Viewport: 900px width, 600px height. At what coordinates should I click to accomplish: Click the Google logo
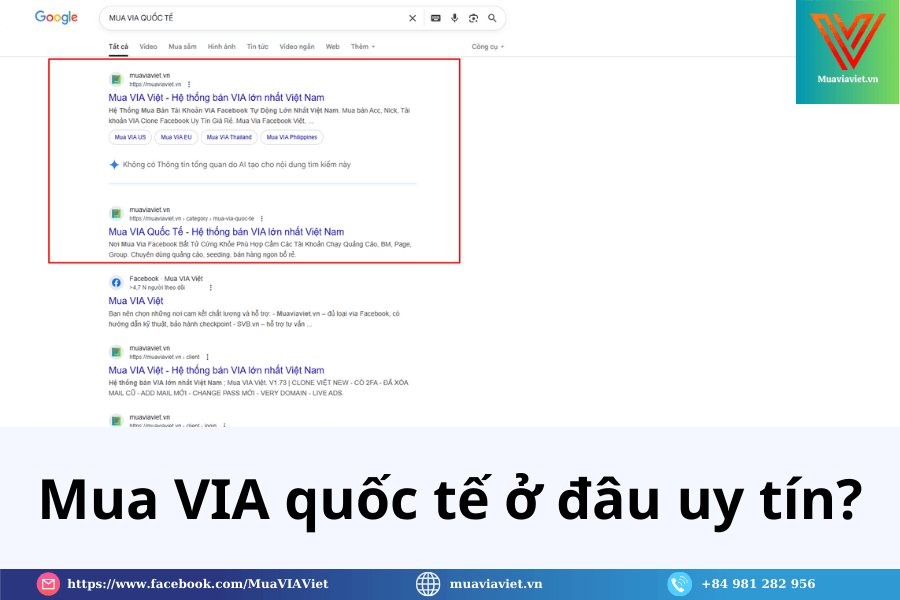point(56,17)
